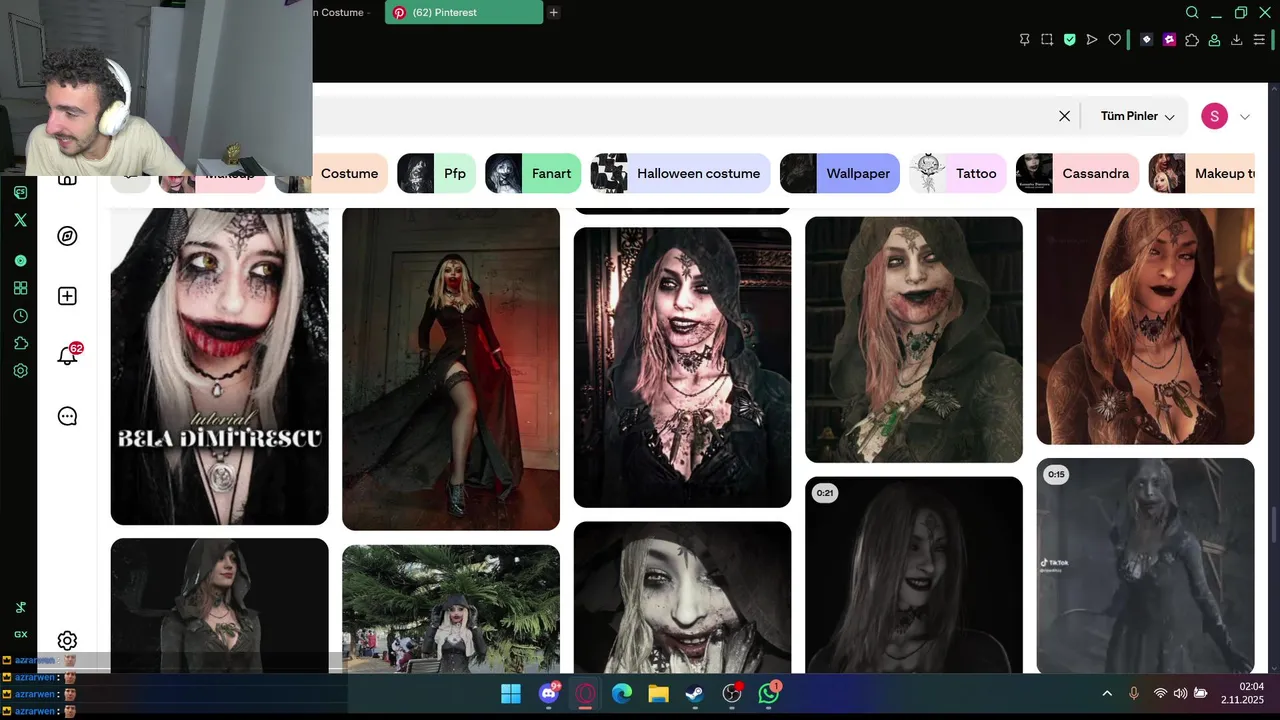The image size is (1280, 720).
Task: Open Microsoft Edge from the taskbar
Action: click(621, 693)
